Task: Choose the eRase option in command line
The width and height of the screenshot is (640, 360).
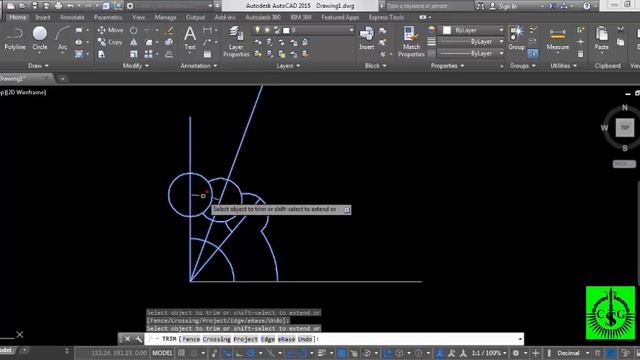Action: coord(287,339)
